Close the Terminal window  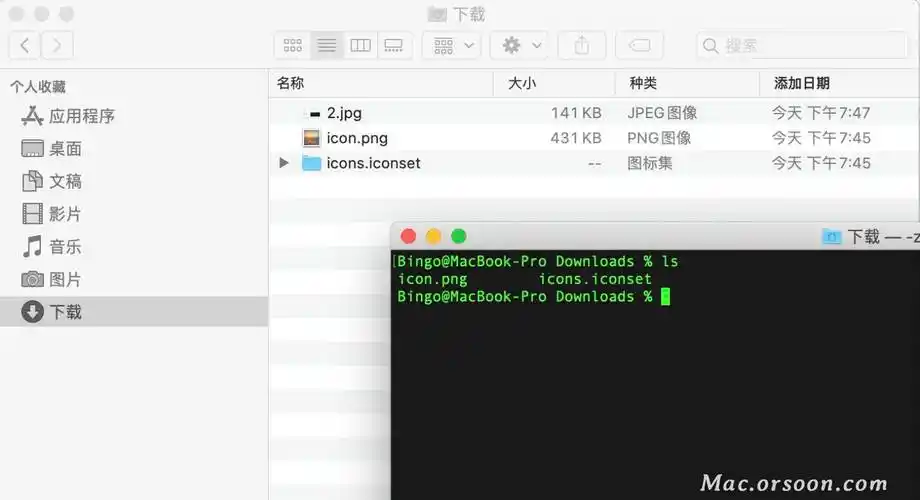point(408,237)
